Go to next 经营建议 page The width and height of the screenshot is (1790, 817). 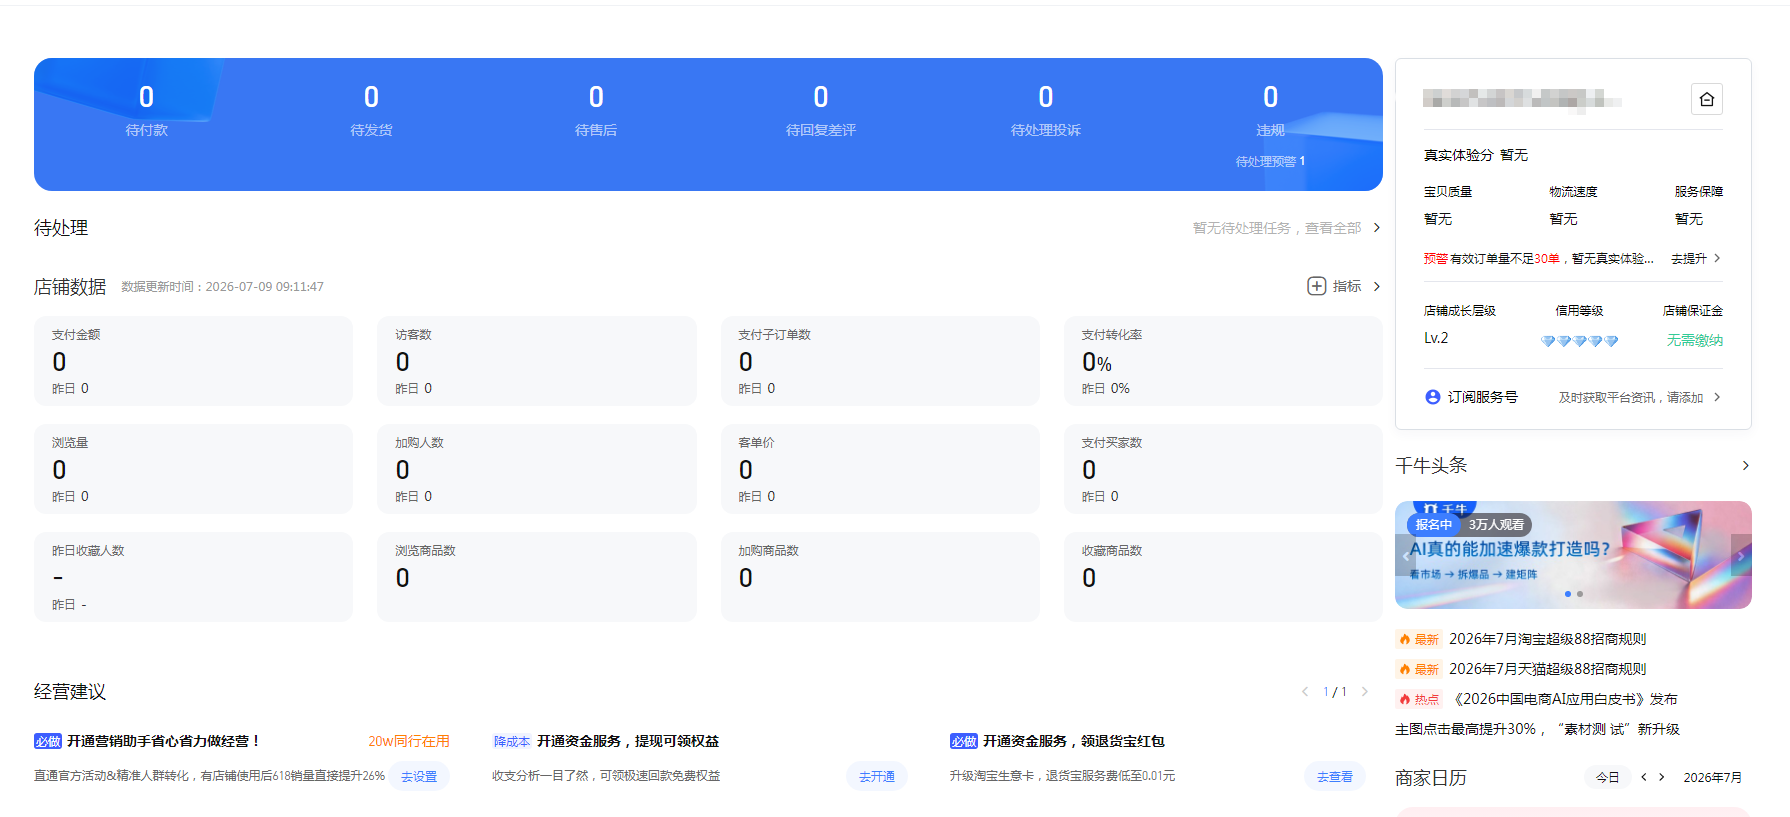tap(1364, 691)
